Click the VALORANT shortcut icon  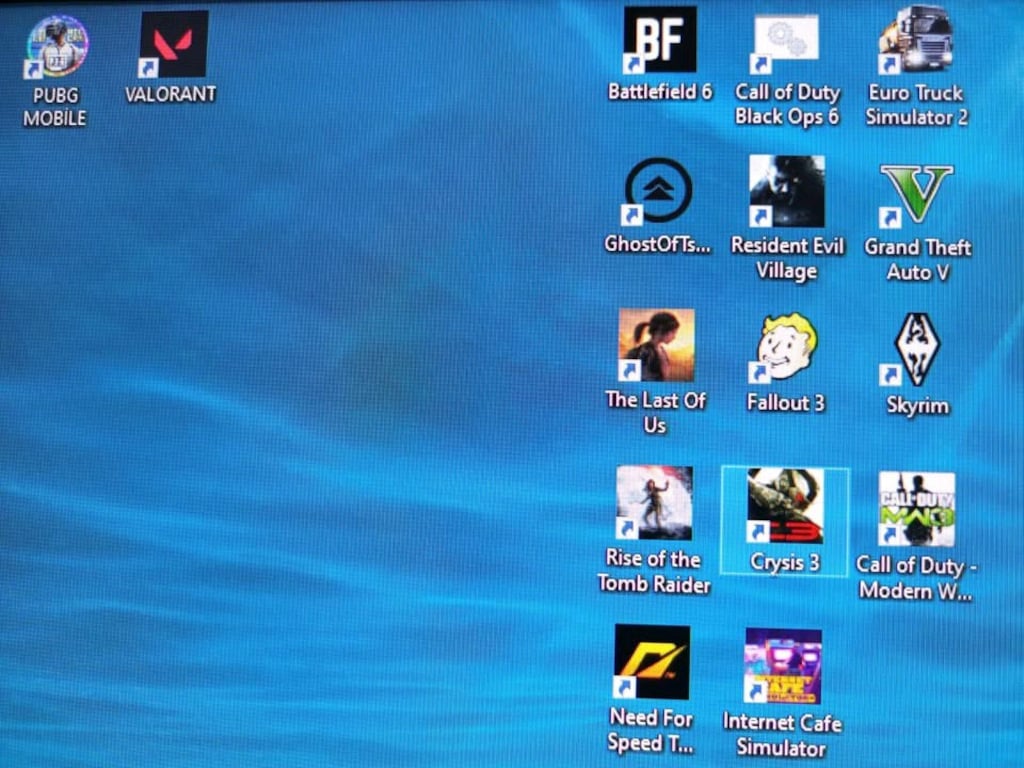pyautogui.click(x=174, y=44)
